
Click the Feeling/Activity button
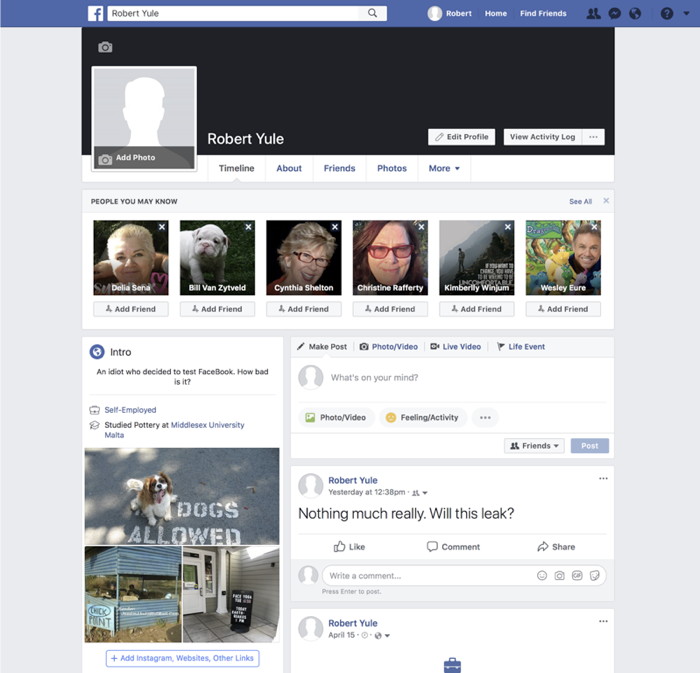[423, 418]
